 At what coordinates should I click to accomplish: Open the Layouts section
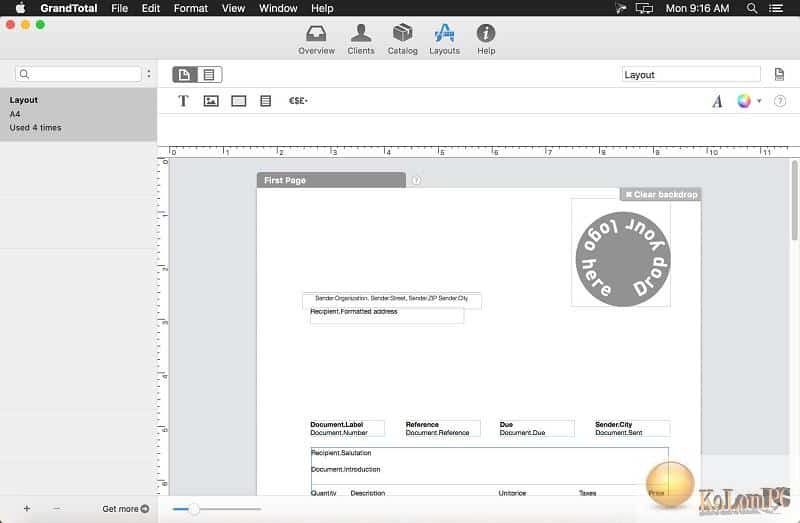tap(444, 40)
